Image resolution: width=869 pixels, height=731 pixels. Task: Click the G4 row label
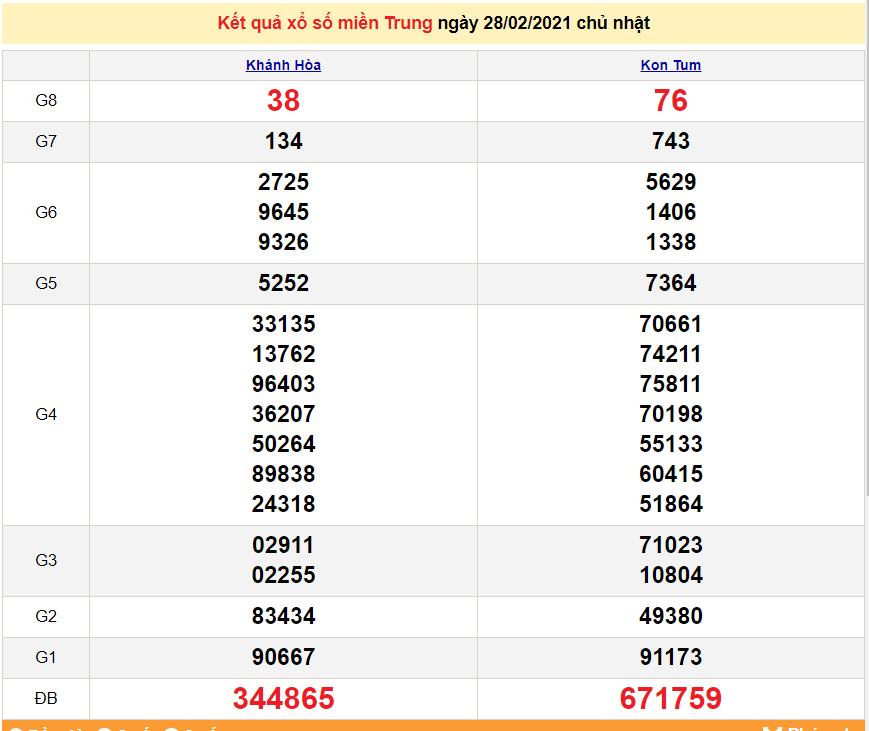(x=46, y=414)
